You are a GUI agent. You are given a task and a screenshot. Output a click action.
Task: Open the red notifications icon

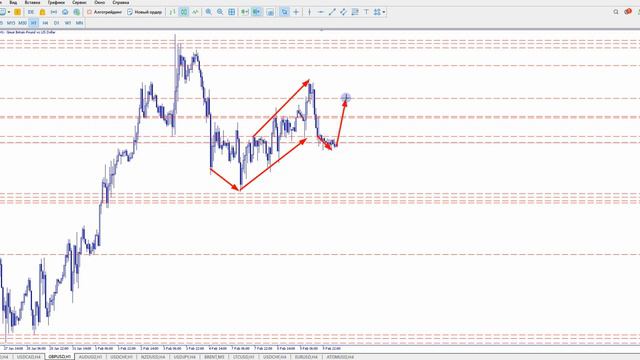point(628,11)
